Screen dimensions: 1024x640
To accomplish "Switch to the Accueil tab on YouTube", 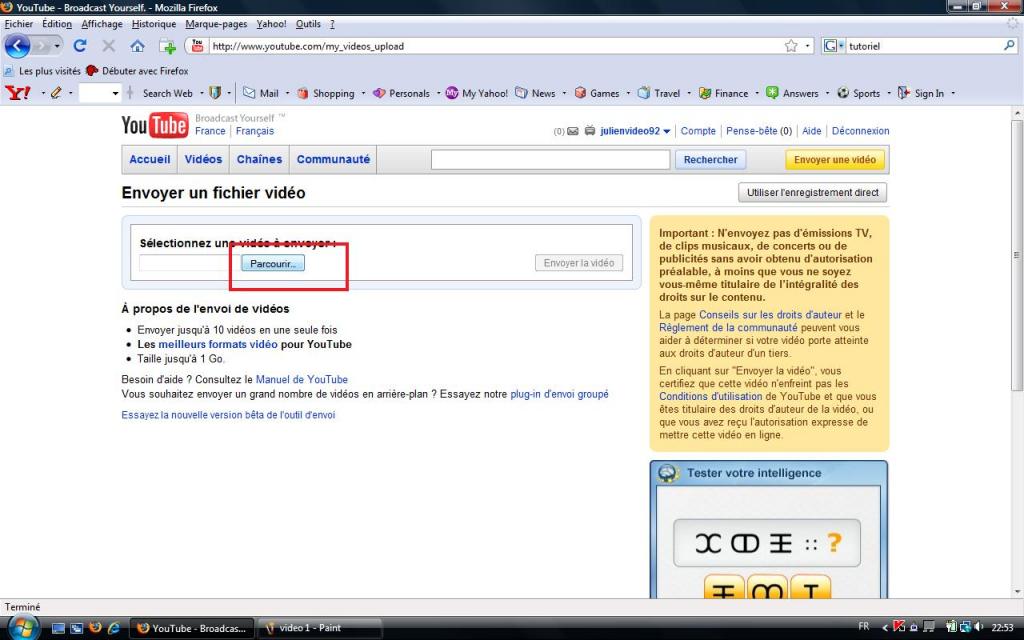I will 150,159.
